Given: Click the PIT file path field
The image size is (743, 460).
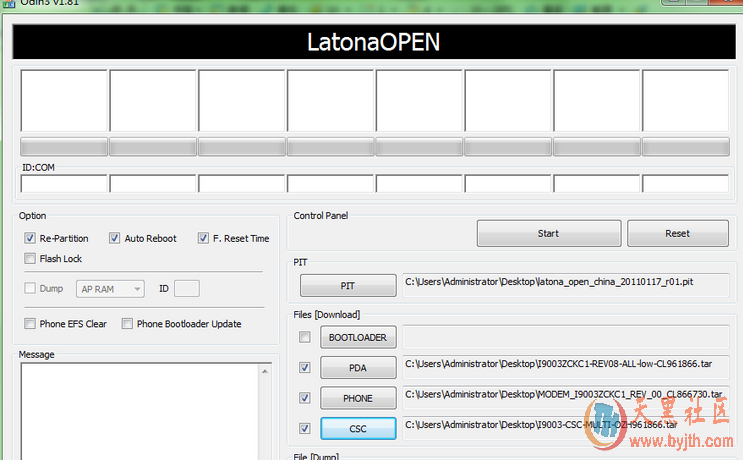Looking at the screenshot, I should (x=565, y=283).
